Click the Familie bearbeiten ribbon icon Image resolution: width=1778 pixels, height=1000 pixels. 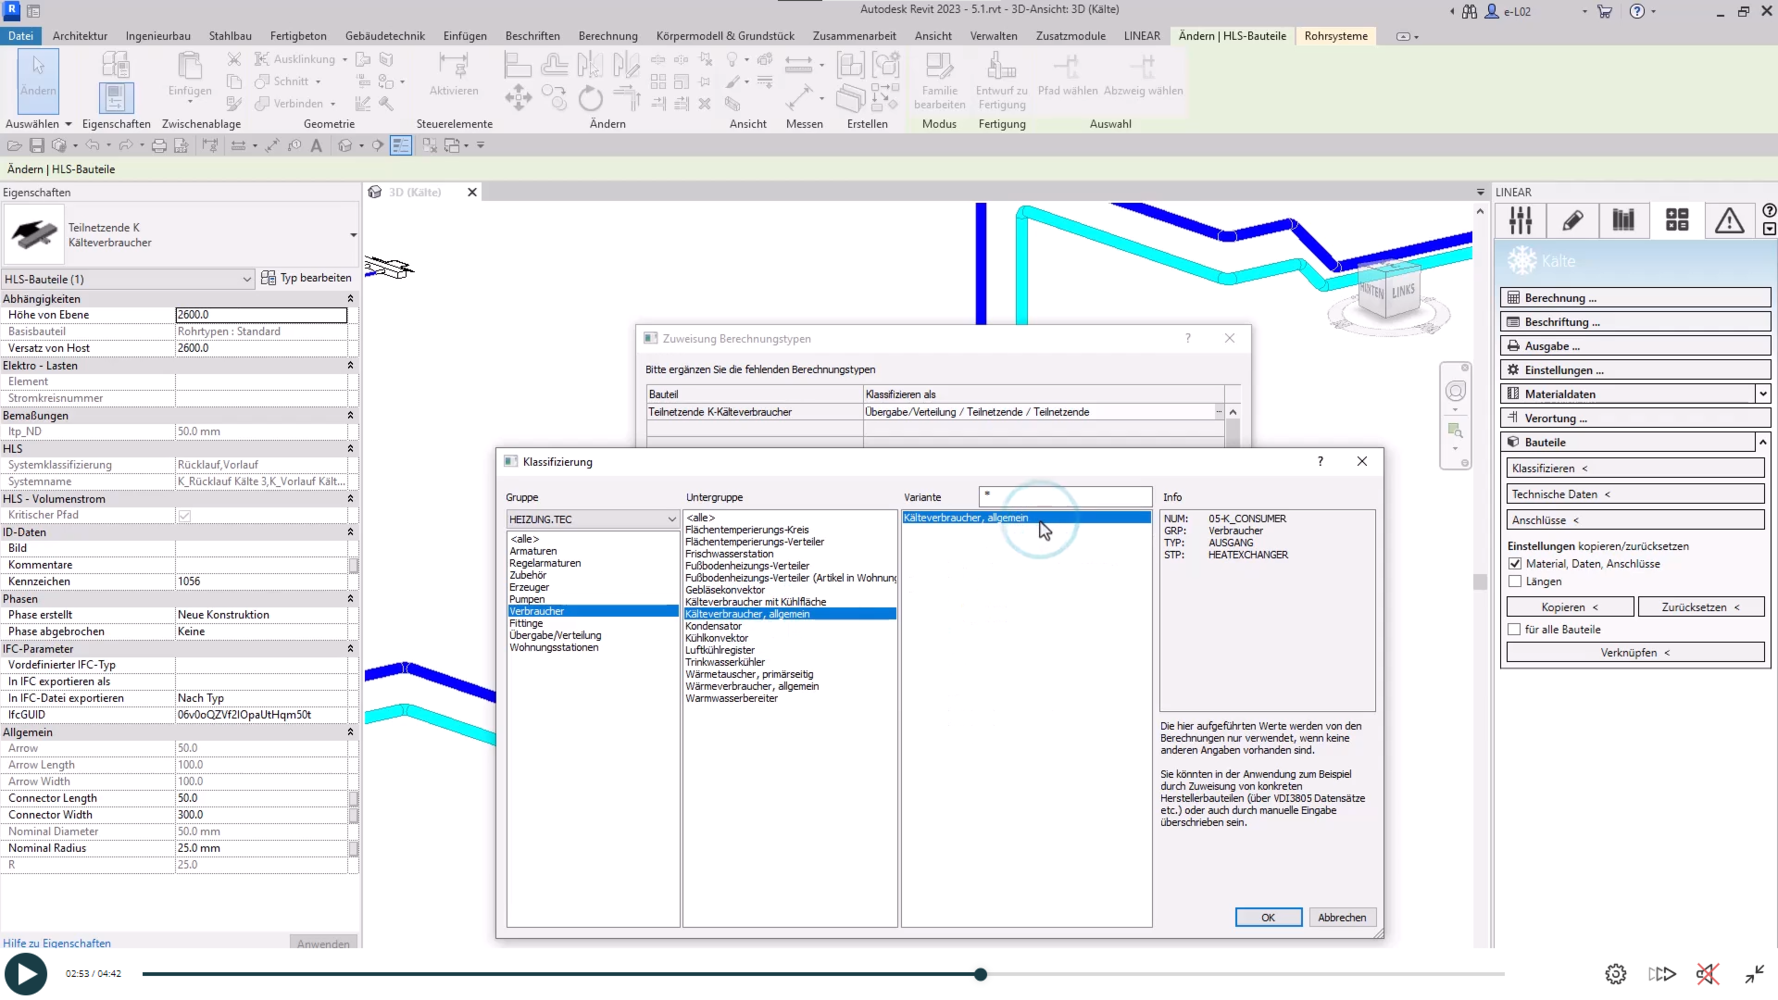click(x=939, y=80)
